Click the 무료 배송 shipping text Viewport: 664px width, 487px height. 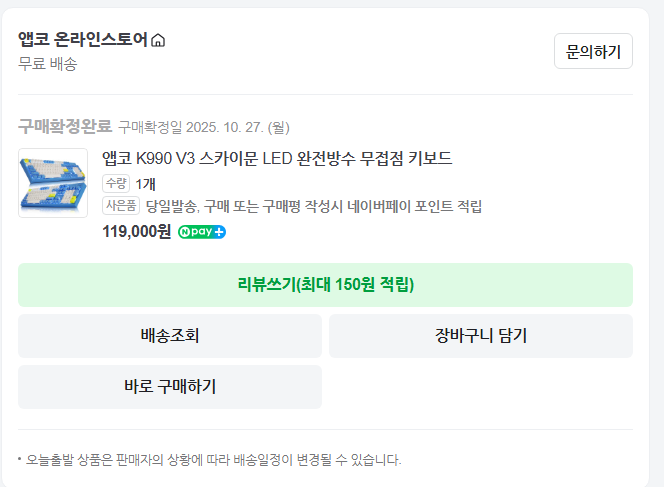click(47, 64)
